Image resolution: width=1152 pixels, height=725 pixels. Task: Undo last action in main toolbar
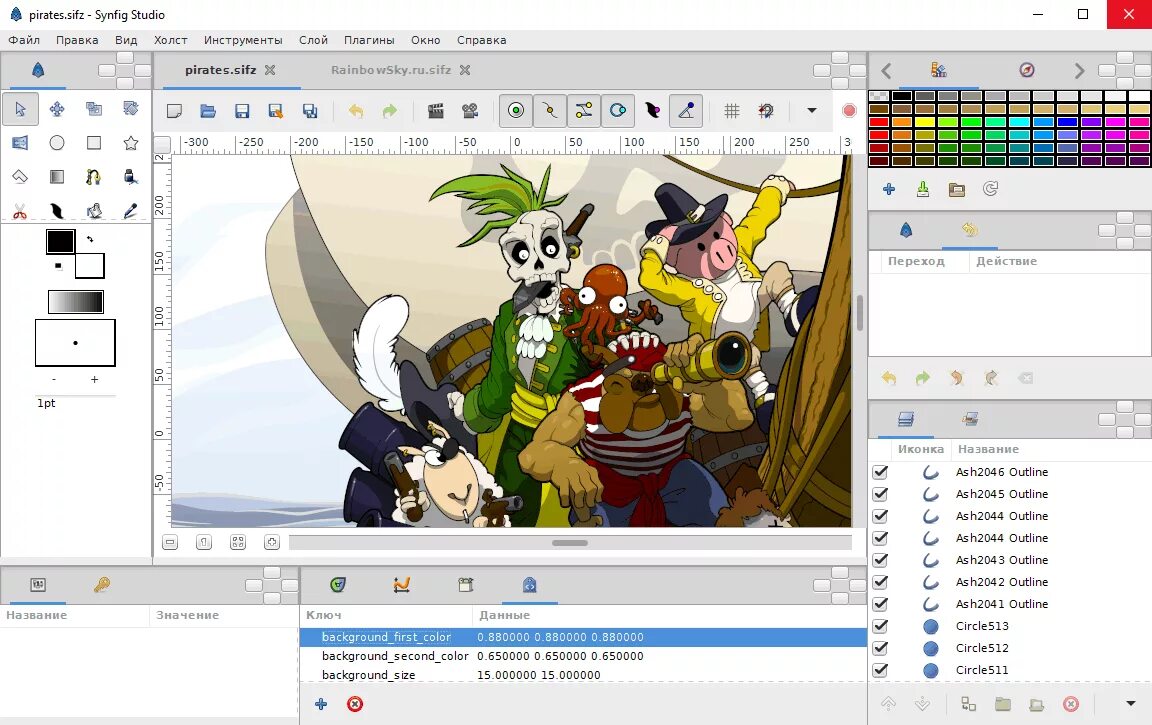tap(356, 111)
